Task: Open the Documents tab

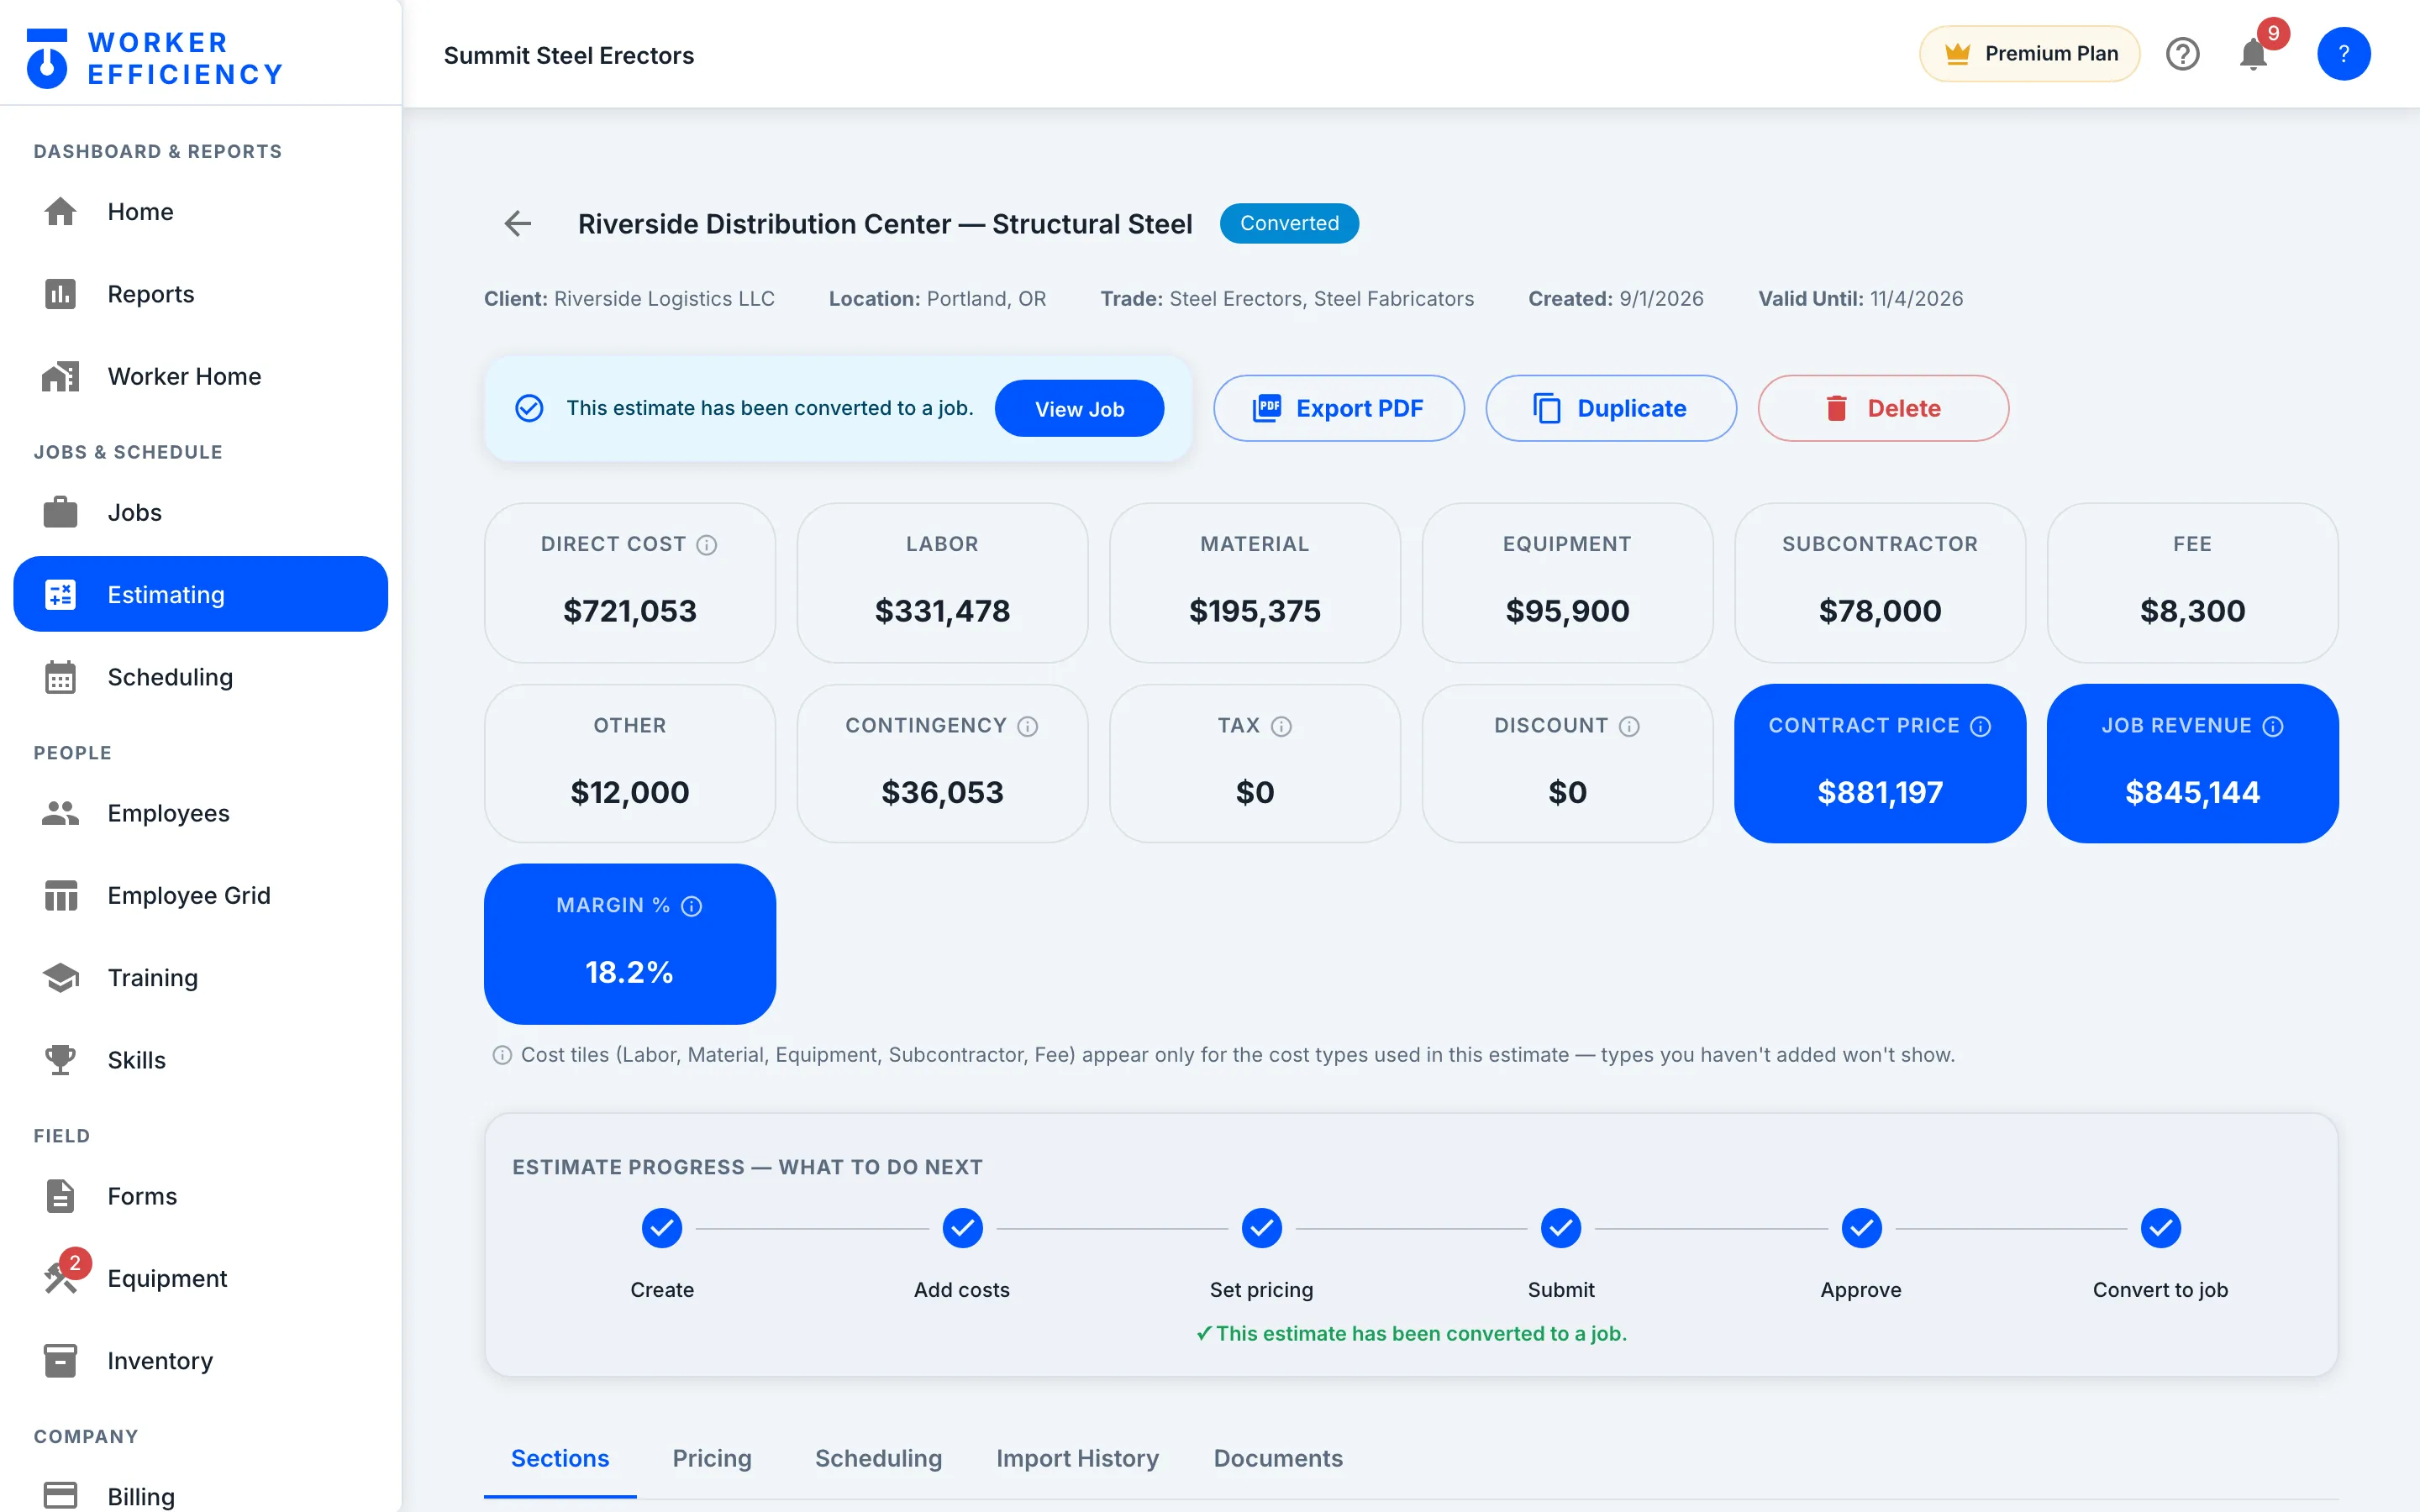Action: 1278,1458
